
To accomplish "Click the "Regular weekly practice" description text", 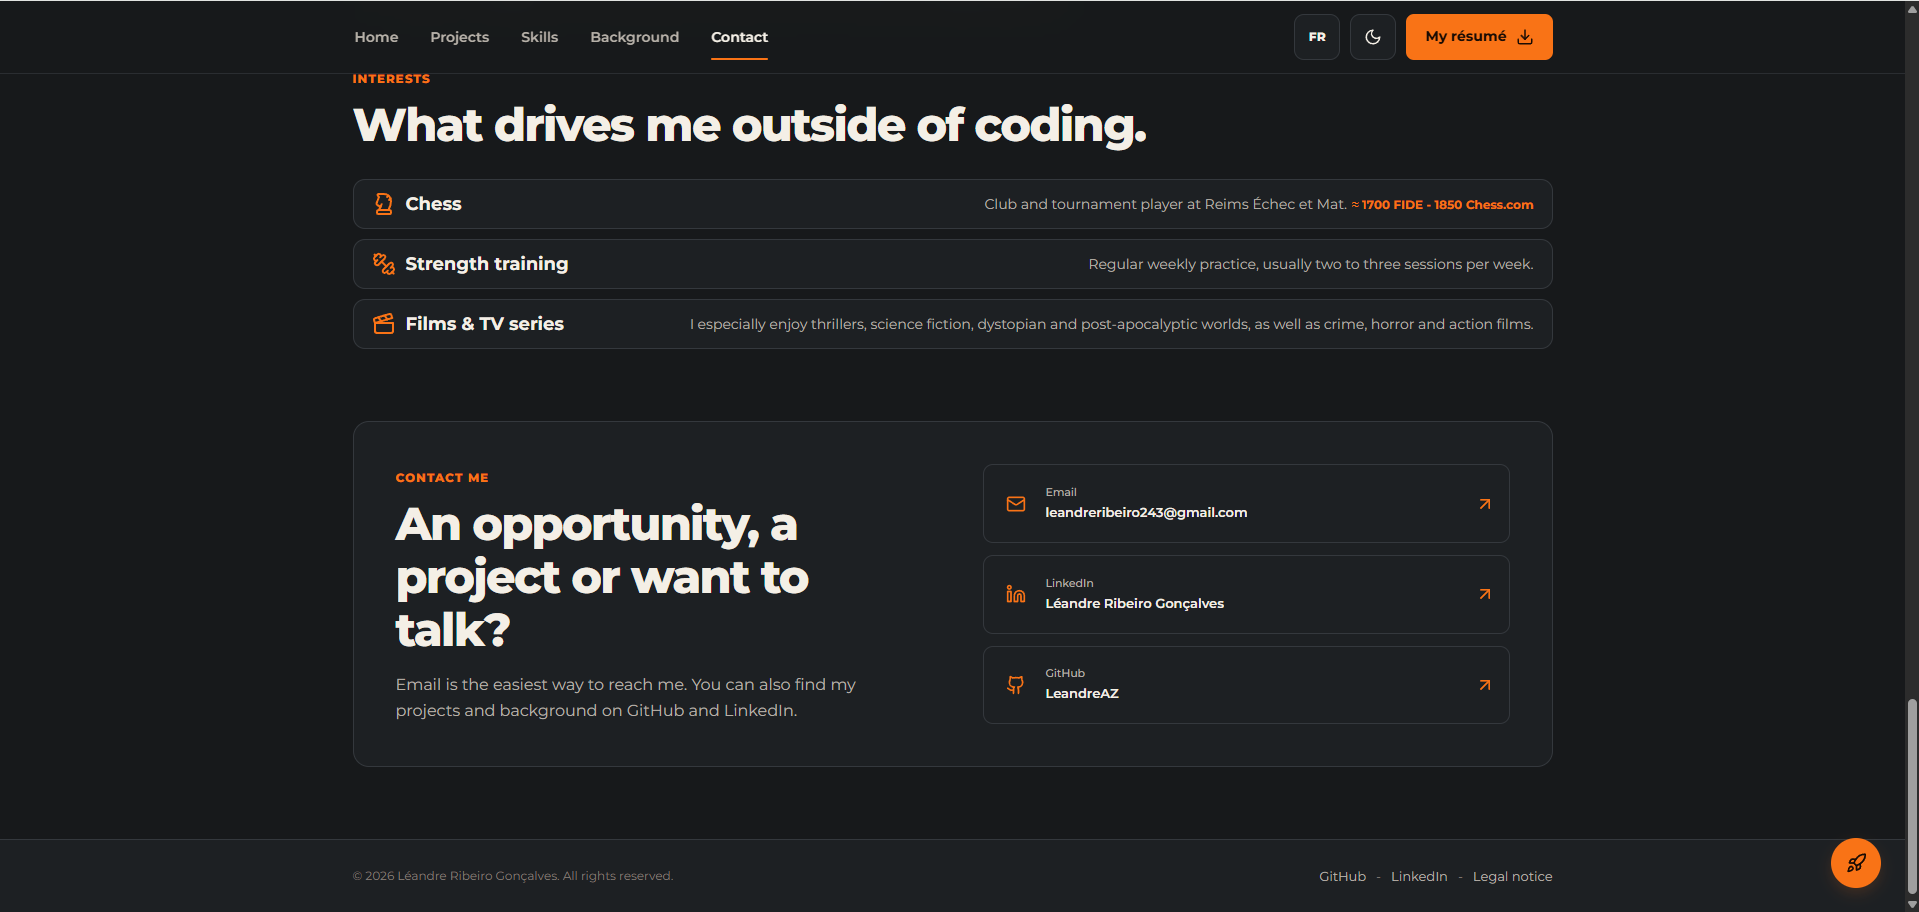I will click(x=1310, y=264).
